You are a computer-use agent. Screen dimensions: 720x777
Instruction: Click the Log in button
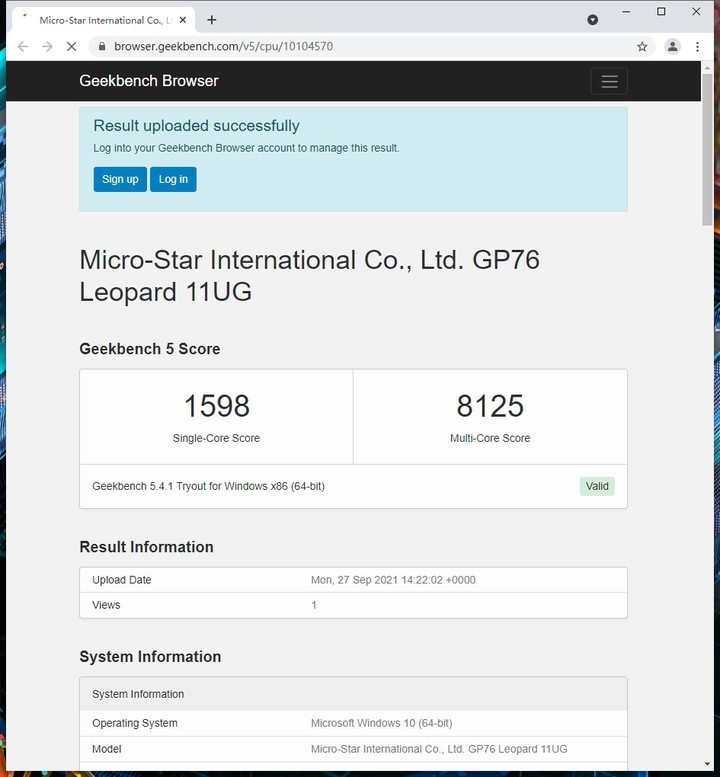click(173, 179)
